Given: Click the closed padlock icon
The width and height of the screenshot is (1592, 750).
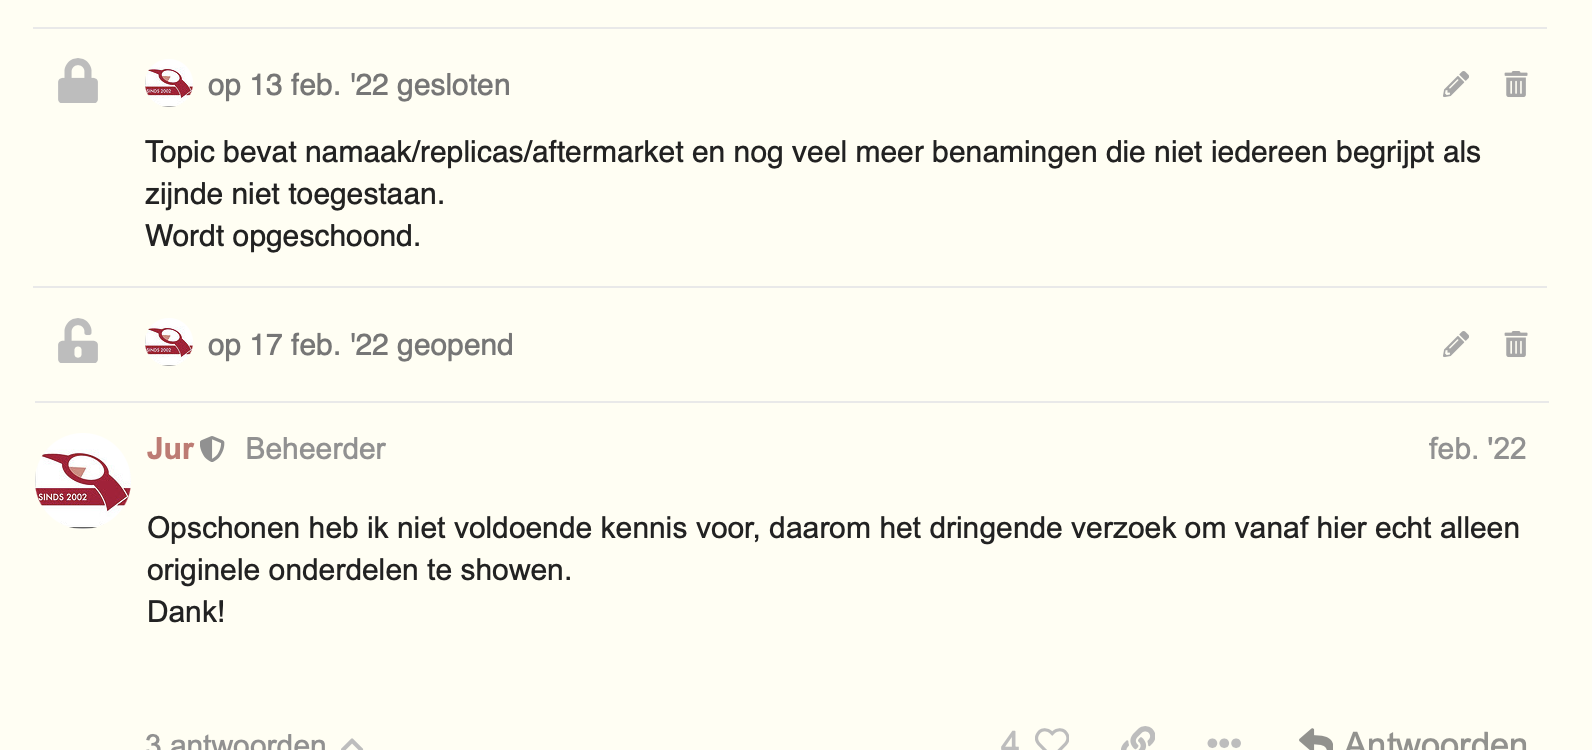Looking at the screenshot, I should [78, 82].
